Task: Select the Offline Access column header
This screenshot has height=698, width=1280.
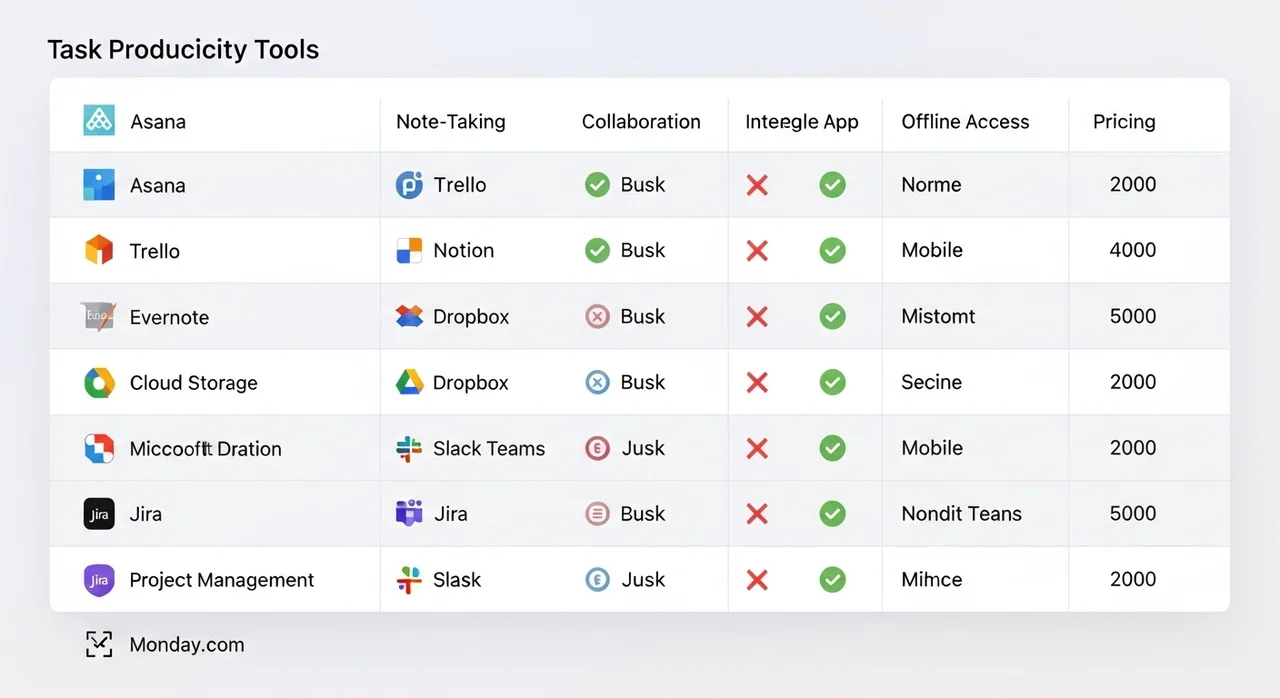Action: tap(965, 122)
